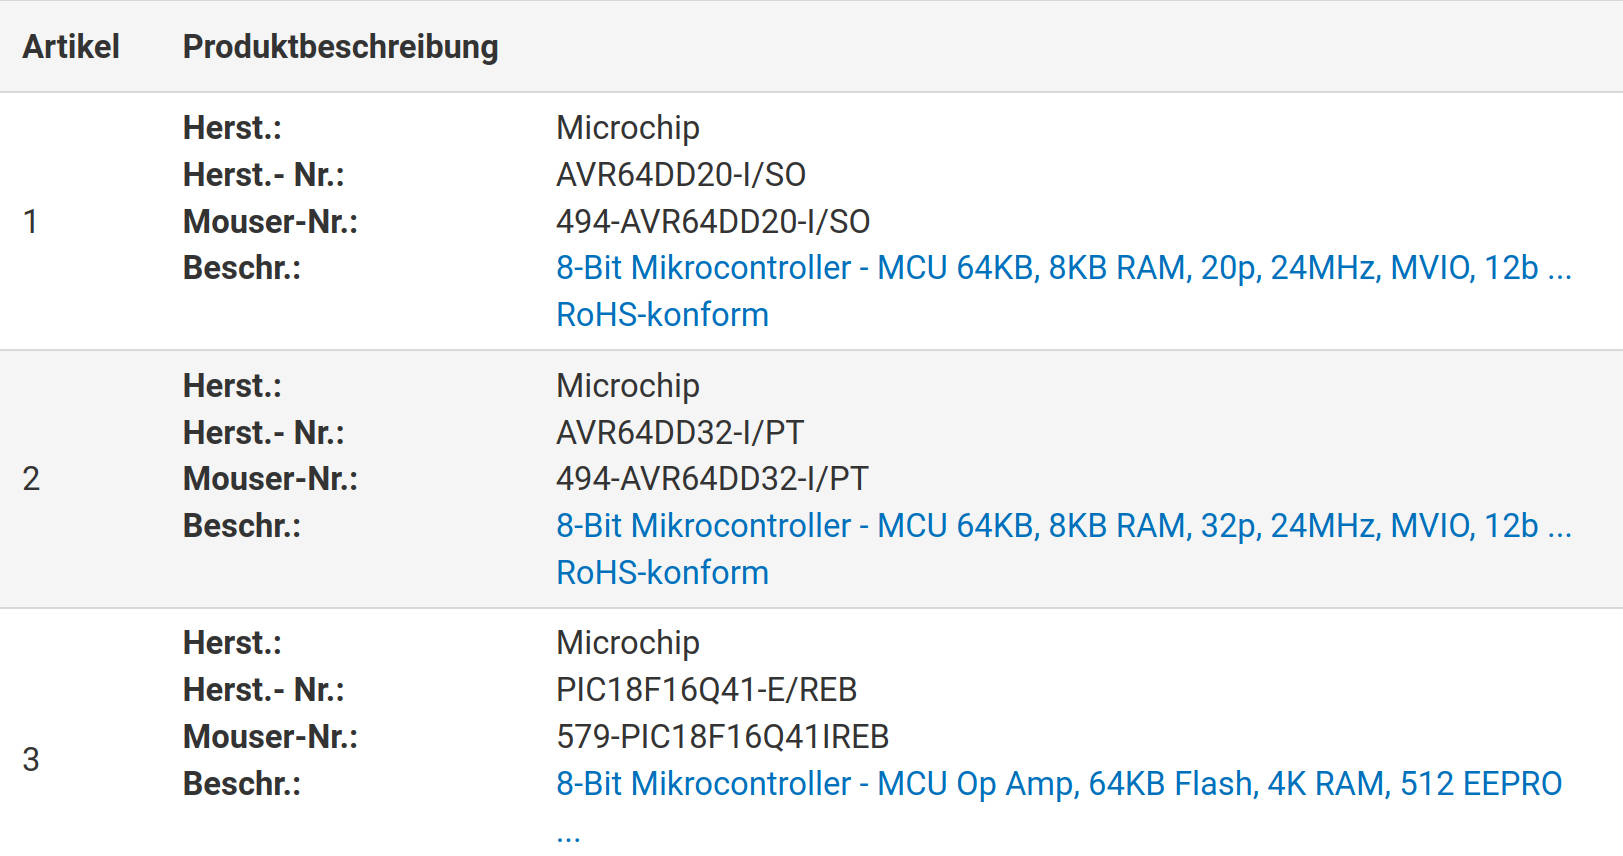
Task: Select Mouser number 494-AVR64DD20-I/SO
Action: pyautogui.click(x=713, y=222)
